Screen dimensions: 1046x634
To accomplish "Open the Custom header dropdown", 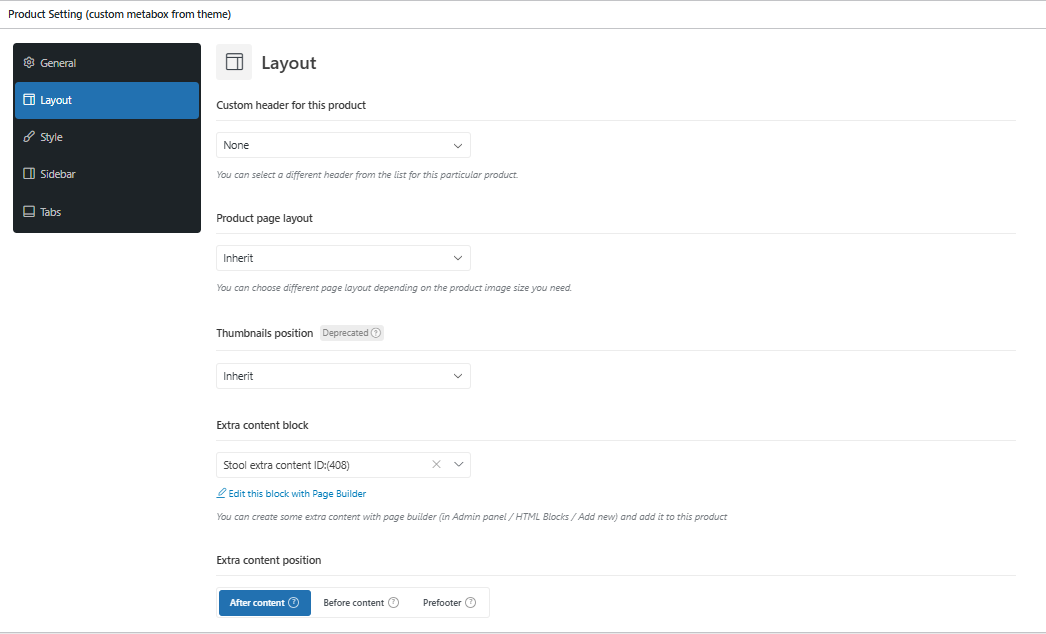I will (343, 145).
